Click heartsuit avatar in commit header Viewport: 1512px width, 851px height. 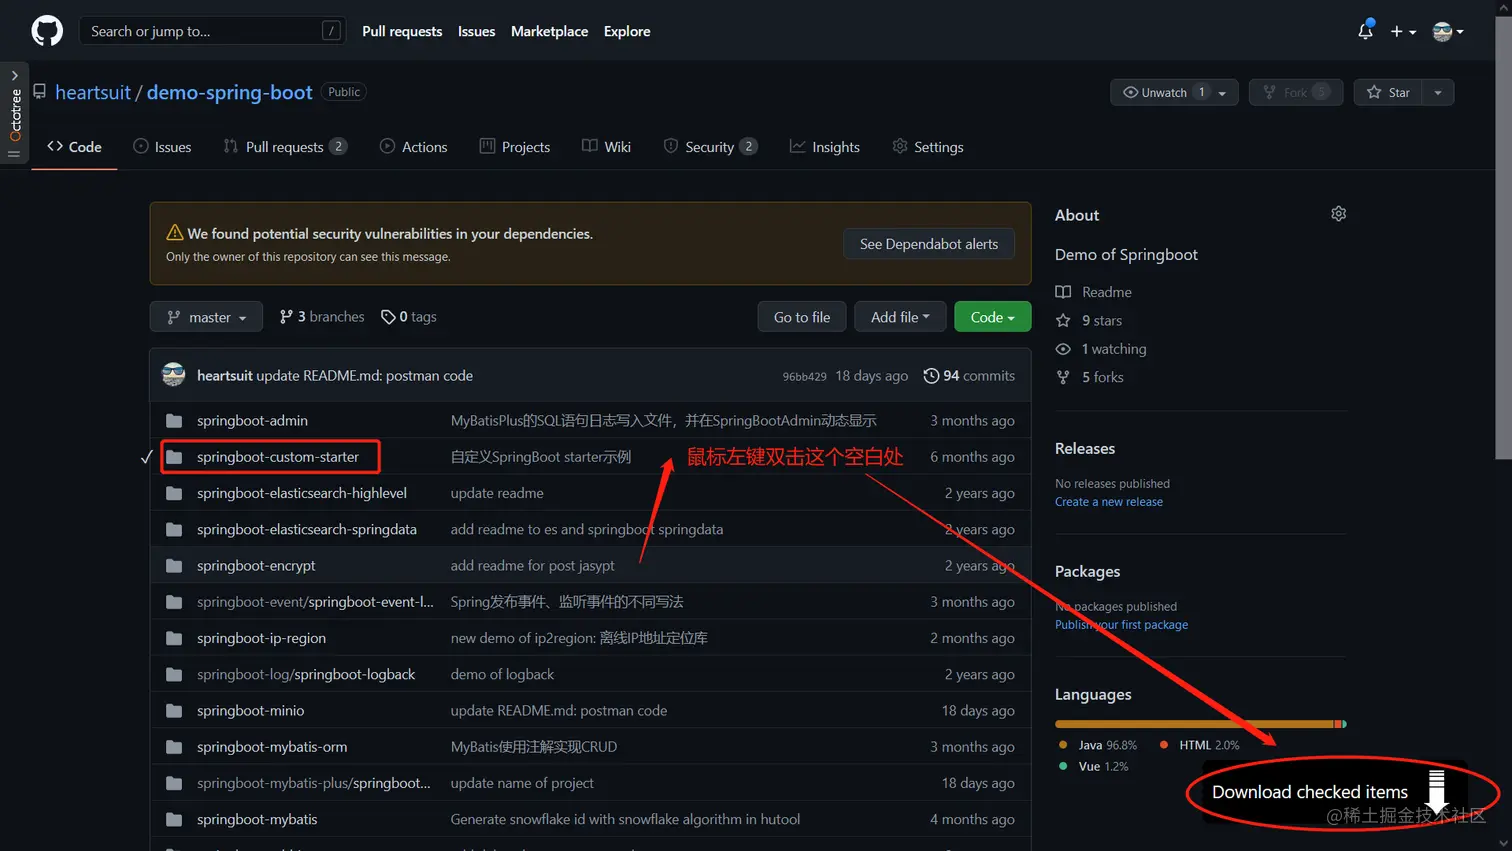[x=174, y=375]
